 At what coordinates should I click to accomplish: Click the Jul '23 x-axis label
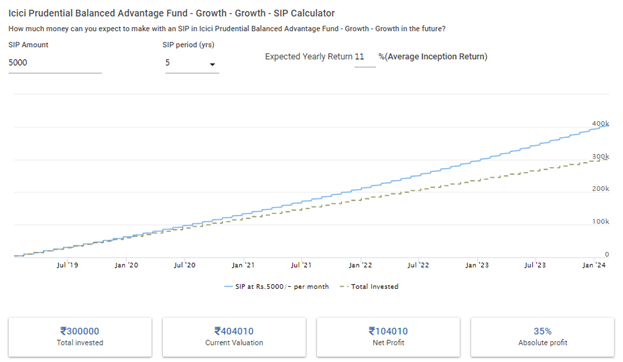(535, 265)
